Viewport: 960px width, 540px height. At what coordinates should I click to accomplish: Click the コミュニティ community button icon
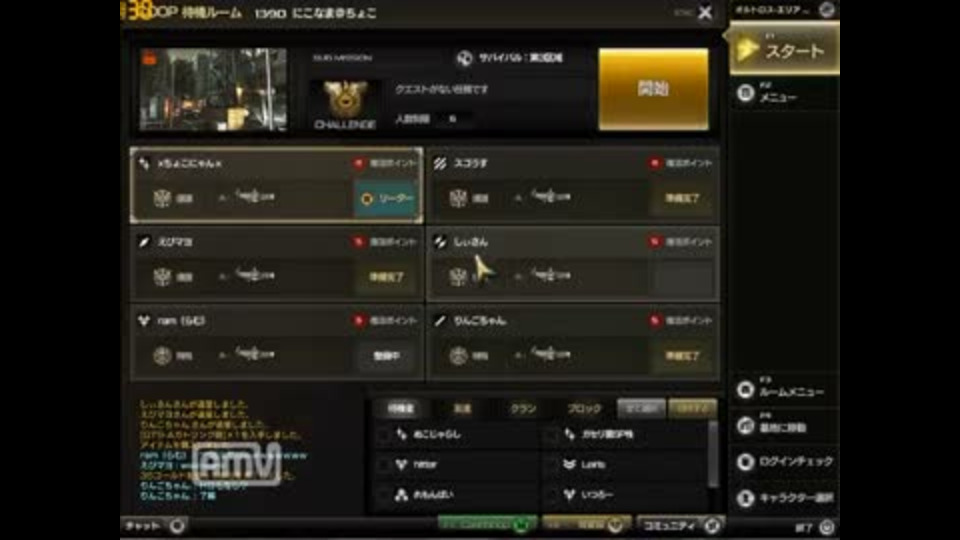click(712, 525)
